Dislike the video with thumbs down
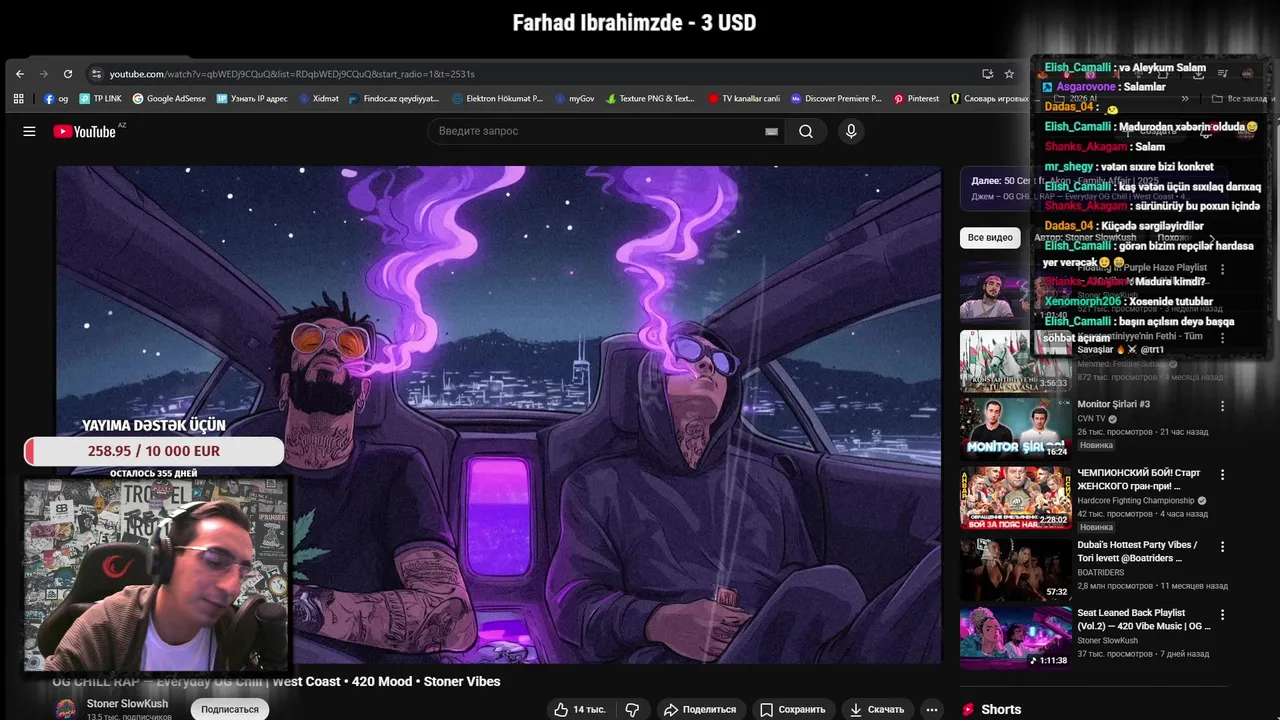The width and height of the screenshot is (1280, 720). (632, 709)
